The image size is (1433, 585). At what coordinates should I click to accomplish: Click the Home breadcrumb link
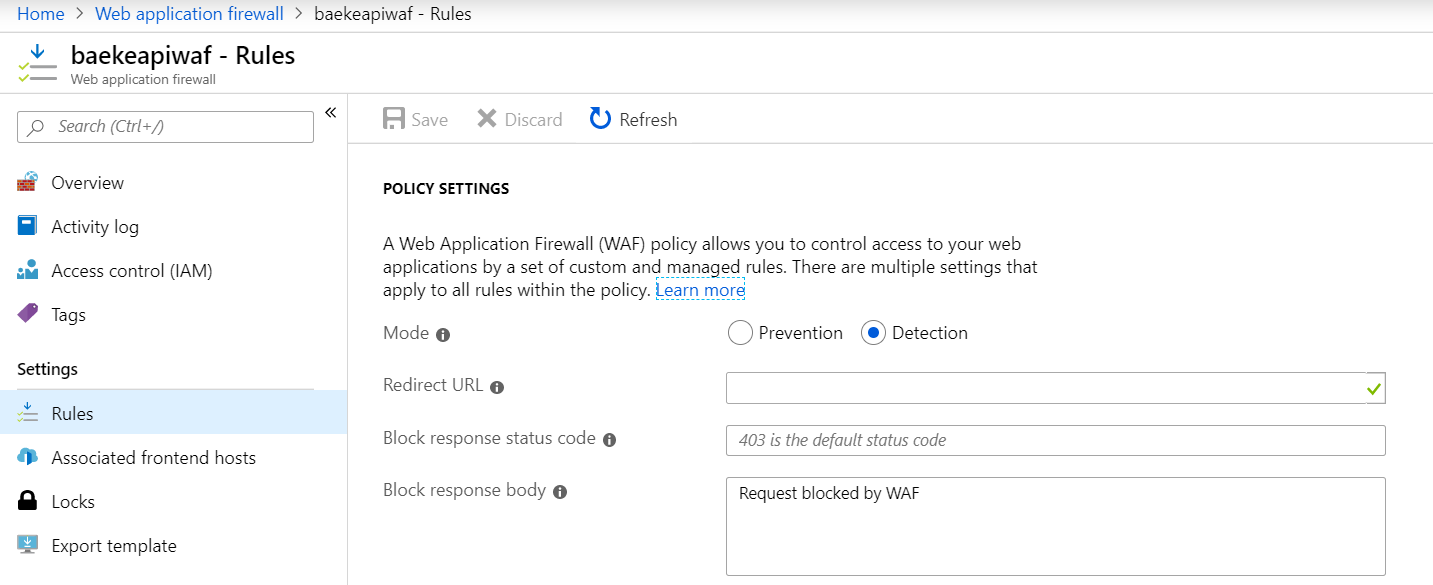pyautogui.click(x=41, y=14)
